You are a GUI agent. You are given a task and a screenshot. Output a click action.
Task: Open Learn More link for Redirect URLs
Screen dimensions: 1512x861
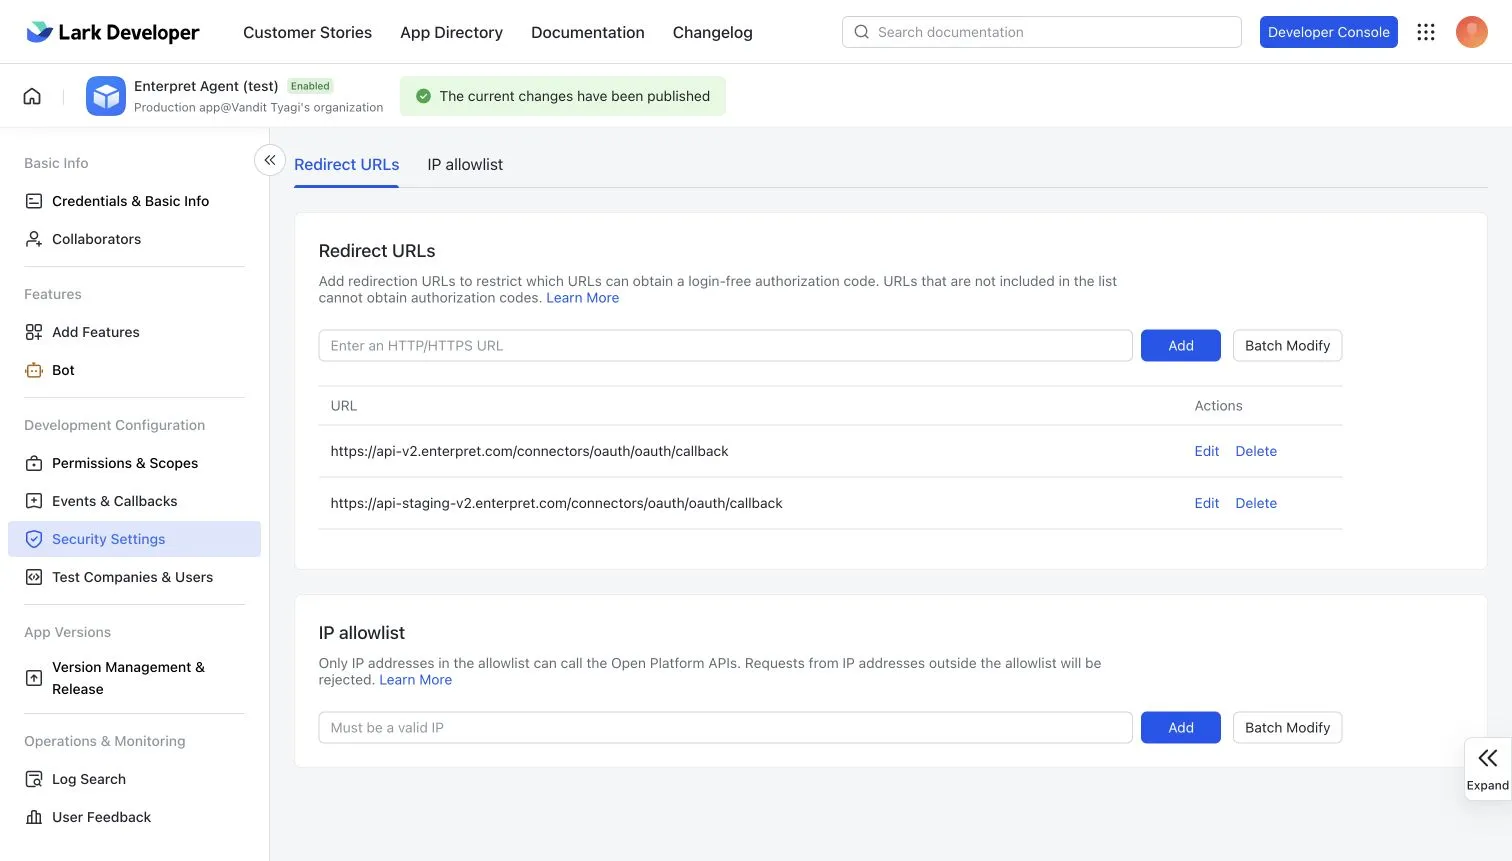[x=583, y=298]
